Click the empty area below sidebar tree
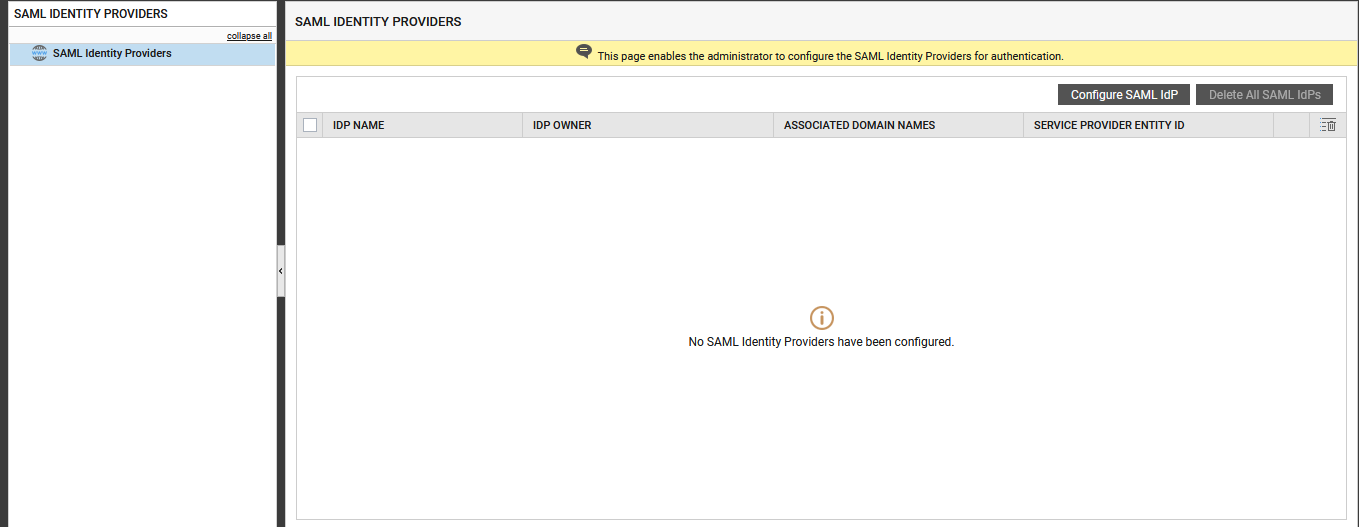 click(x=140, y=300)
